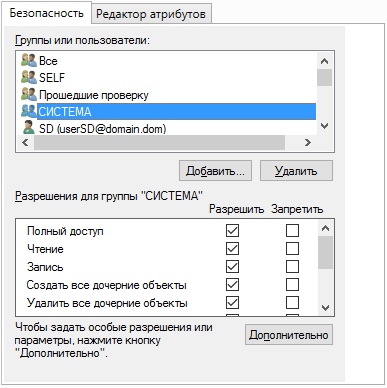This screenshot has width=387, height=388.
Task: Click permissions list down arrow
Action: tap(325, 307)
